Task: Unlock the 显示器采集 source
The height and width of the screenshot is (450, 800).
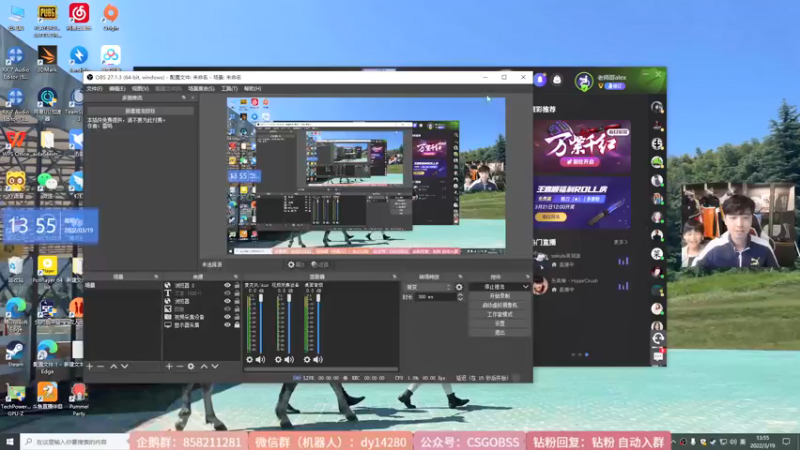Action: (x=237, y=324)
